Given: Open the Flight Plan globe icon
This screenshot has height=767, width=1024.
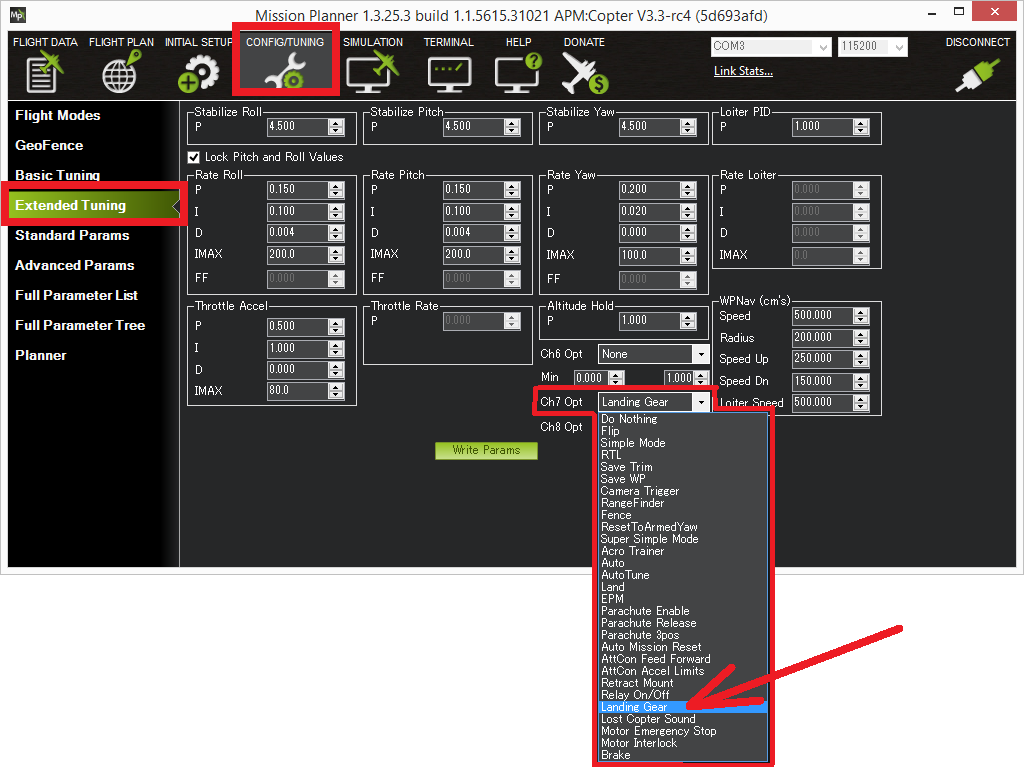Looking at the screenshot, I should 121,73.
